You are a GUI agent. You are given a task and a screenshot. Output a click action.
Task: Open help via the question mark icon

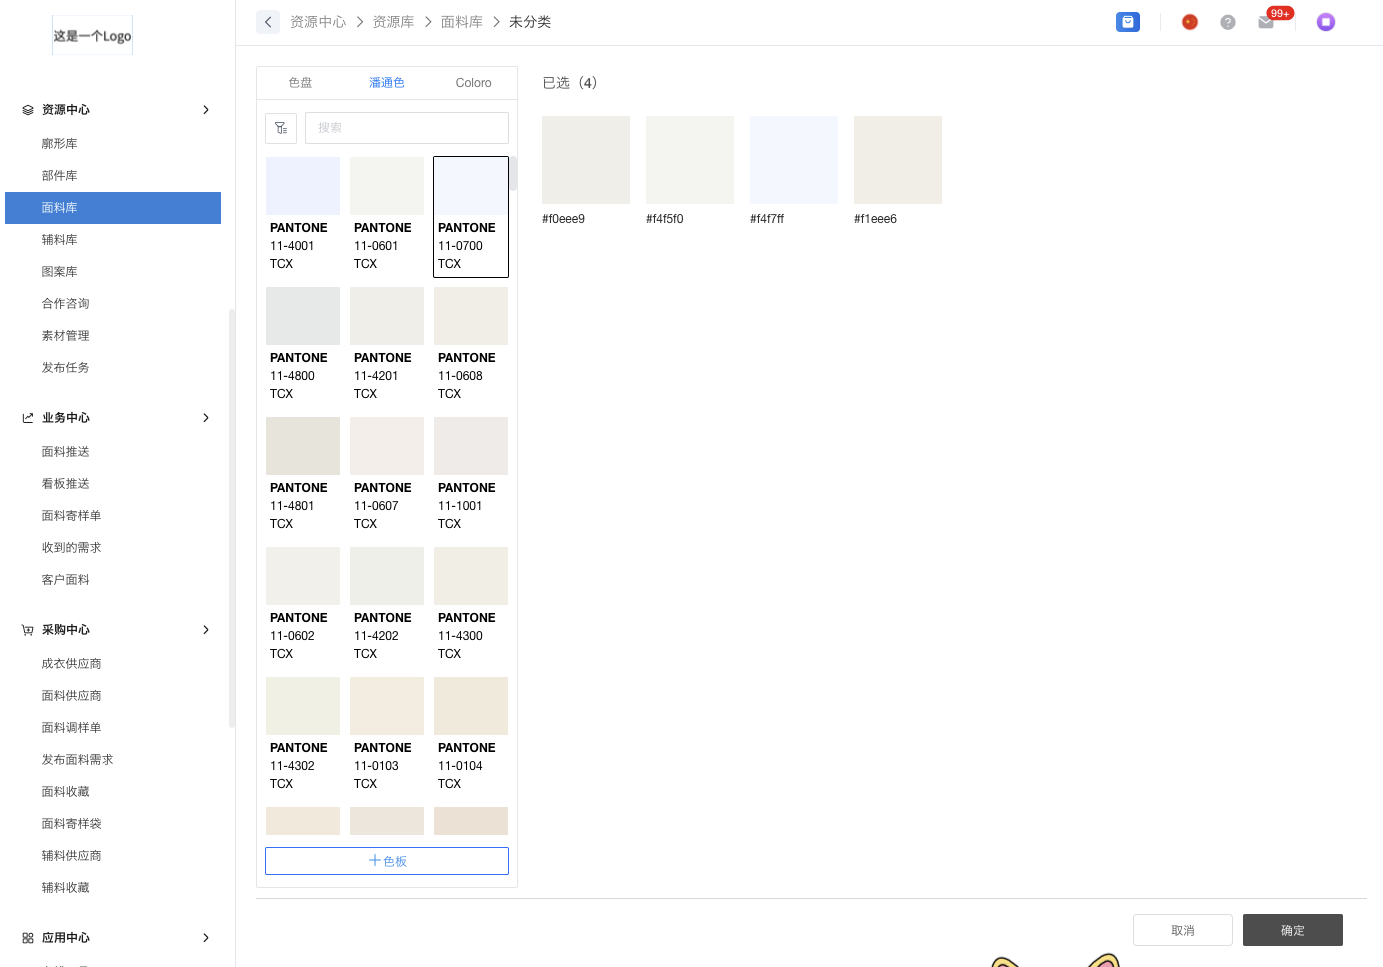click(x=1227, y=22)
